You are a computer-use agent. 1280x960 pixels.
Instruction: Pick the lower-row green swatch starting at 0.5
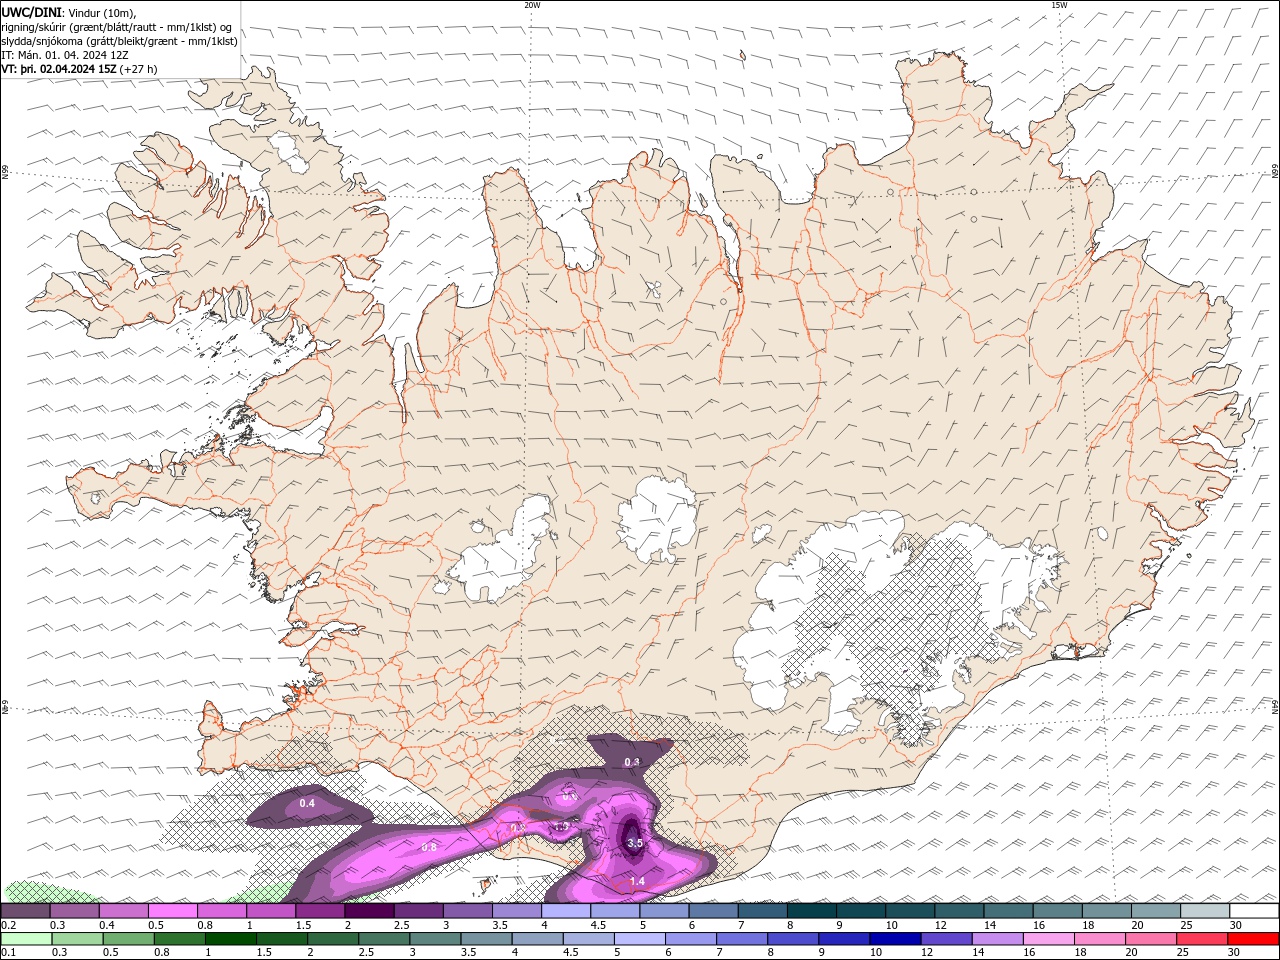[x=128, y=939]
